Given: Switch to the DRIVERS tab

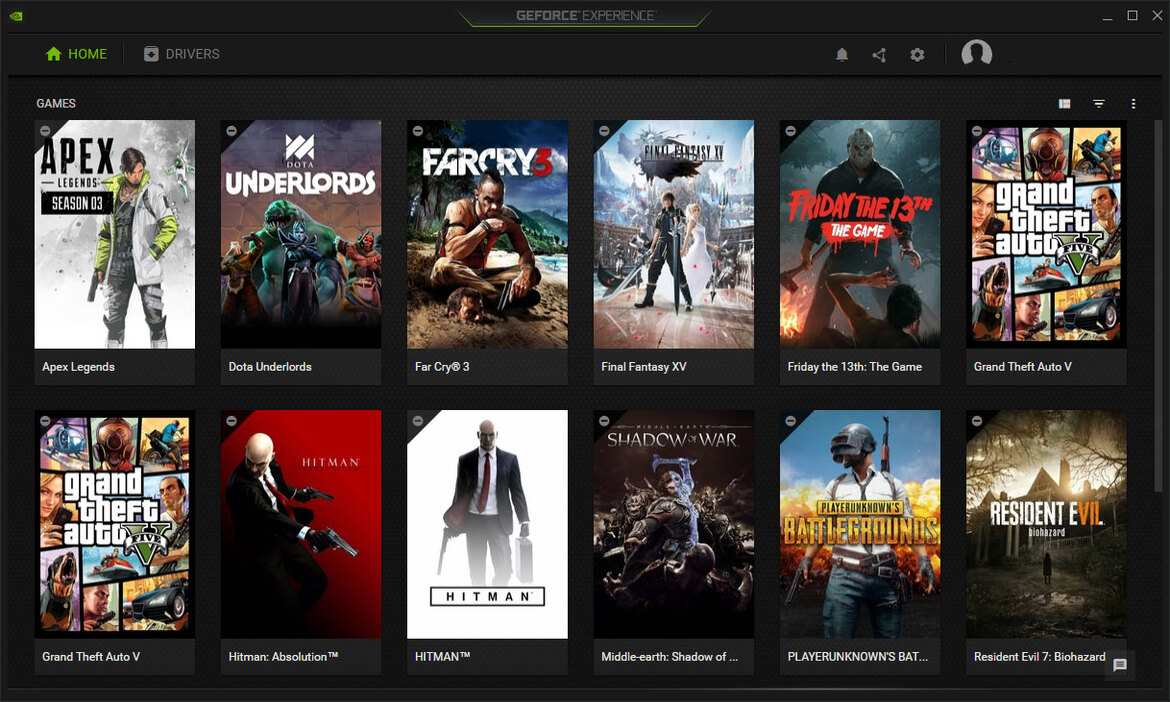Looking at the screenshot, I should point(181,54).
